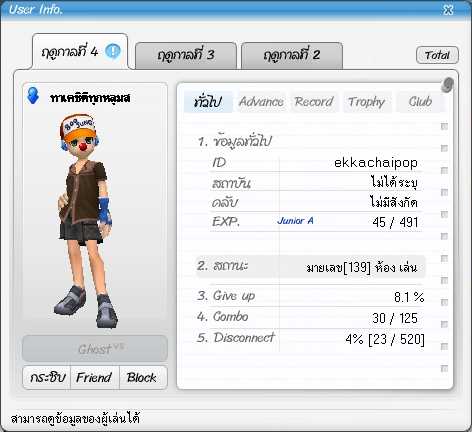
Task: Click the blue player status icon beside the nickname
Action: click(33, 96)
